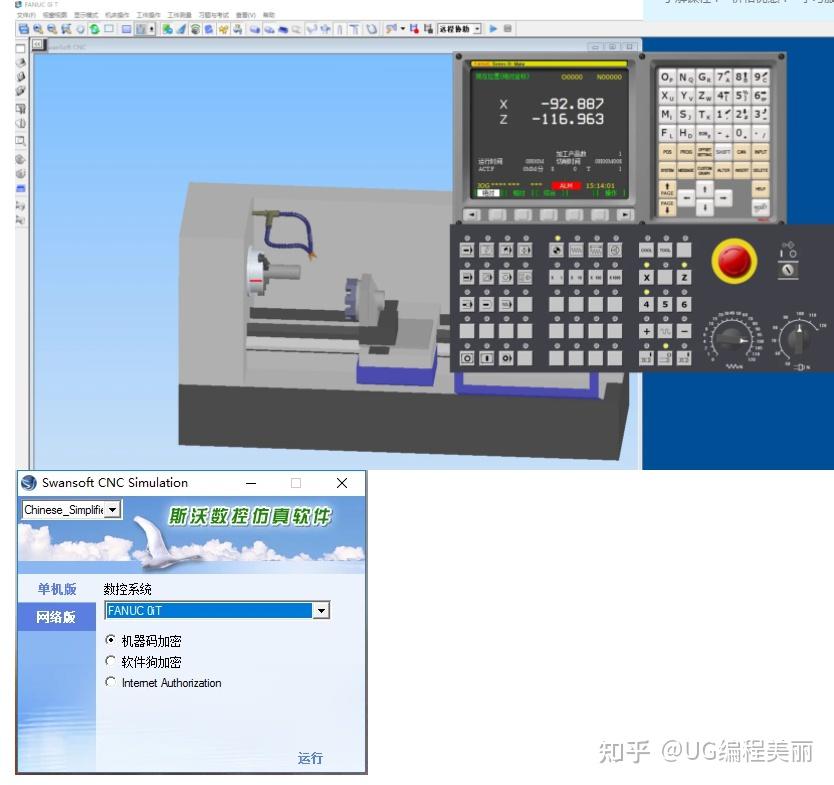Click the CAN key on the keypad
Screen dimensions: 834x785
[x=741, y=152]
